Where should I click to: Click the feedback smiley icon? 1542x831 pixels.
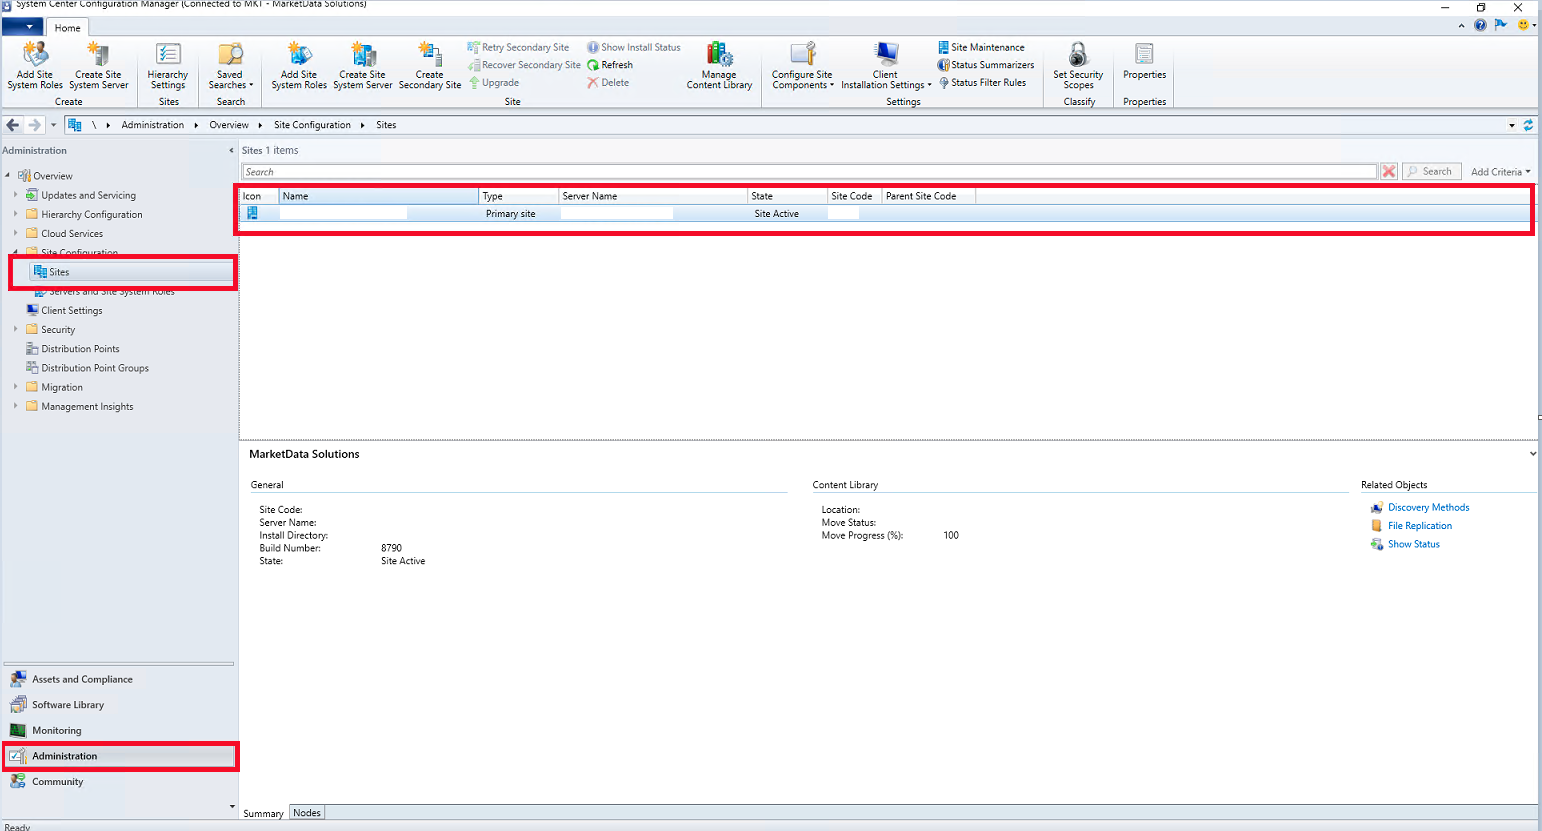(1524, 25)
